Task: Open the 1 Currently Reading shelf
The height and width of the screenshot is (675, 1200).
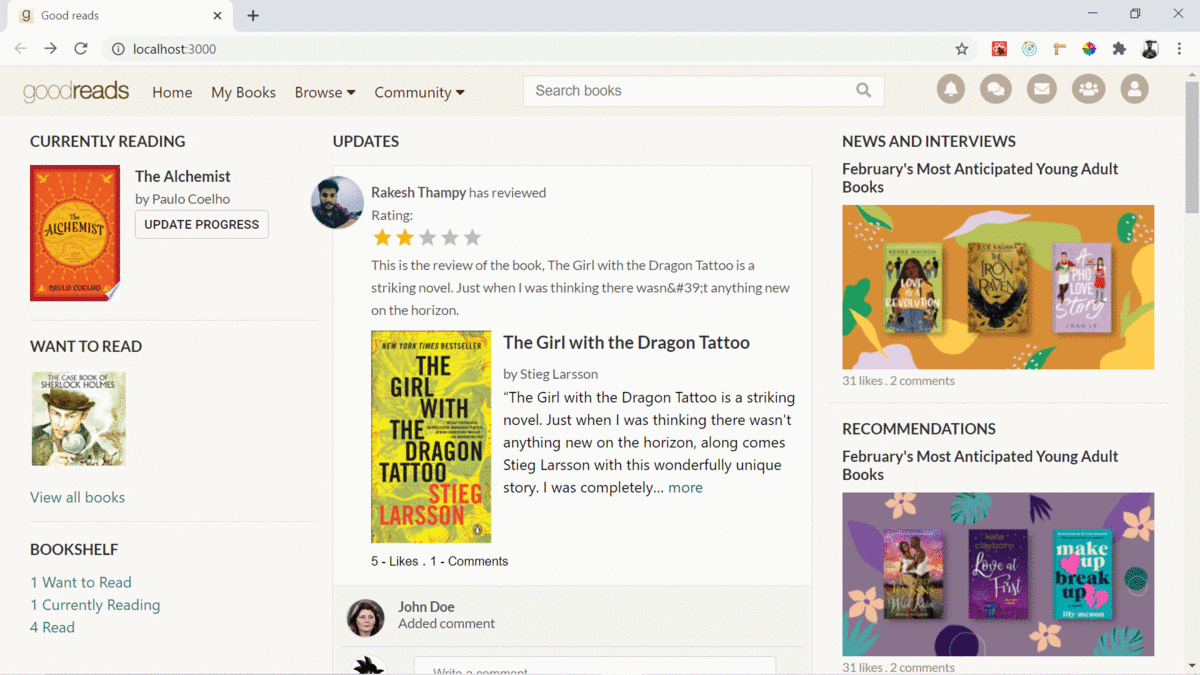Action: 95,605
